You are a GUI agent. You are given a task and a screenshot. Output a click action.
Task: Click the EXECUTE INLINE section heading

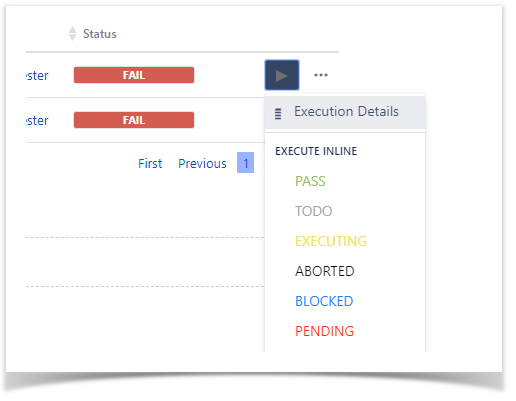[316, 151]
